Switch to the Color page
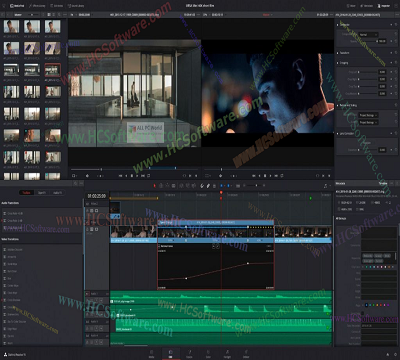 208,354
